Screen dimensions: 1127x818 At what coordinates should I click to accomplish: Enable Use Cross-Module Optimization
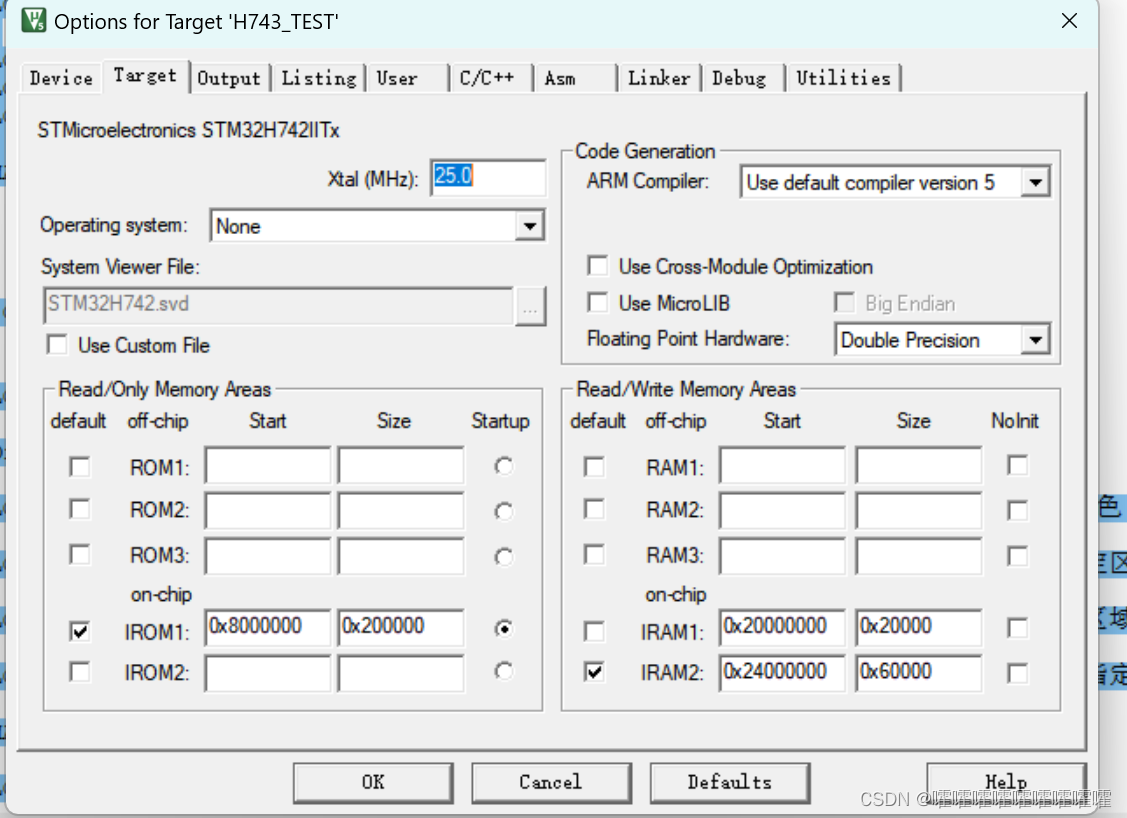click(x=597, y=266)
